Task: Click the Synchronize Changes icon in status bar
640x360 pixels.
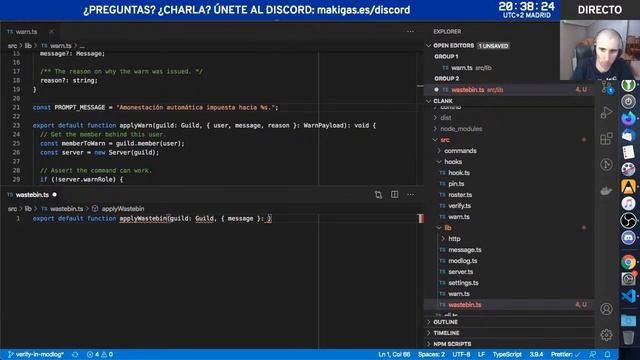Action: tap(75, 355)
